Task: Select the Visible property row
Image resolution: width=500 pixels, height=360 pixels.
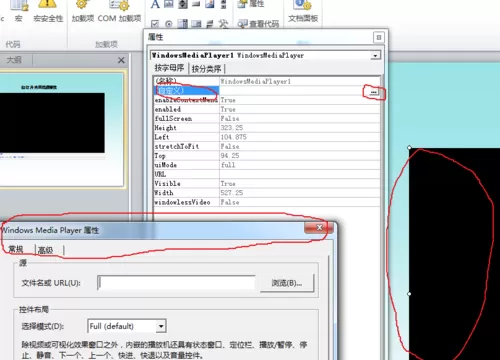Action: point(266,184)
